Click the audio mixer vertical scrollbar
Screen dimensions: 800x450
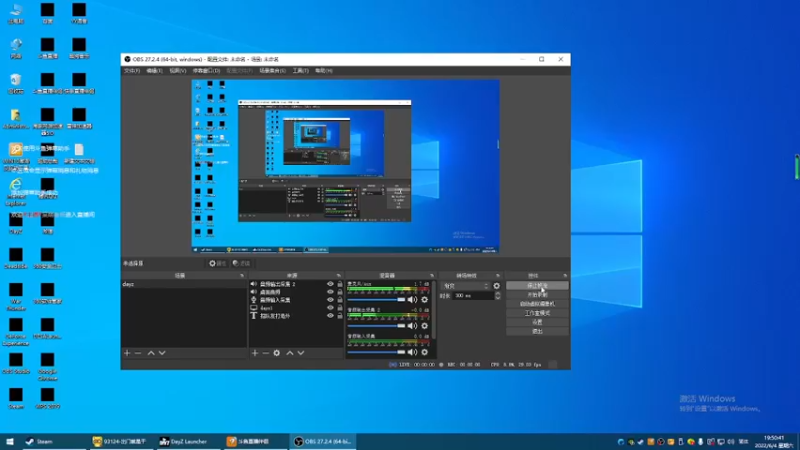(x=434, y=310)
